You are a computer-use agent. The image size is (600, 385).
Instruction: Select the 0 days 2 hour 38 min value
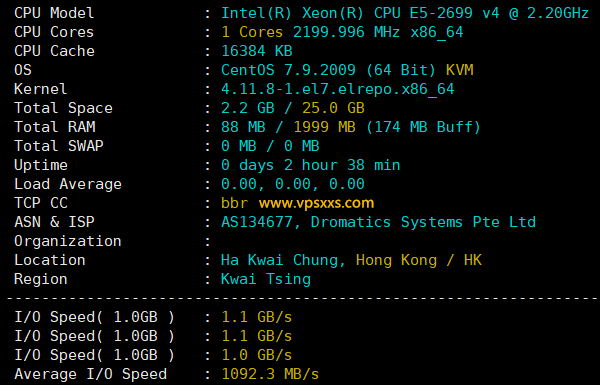[311, 165]
